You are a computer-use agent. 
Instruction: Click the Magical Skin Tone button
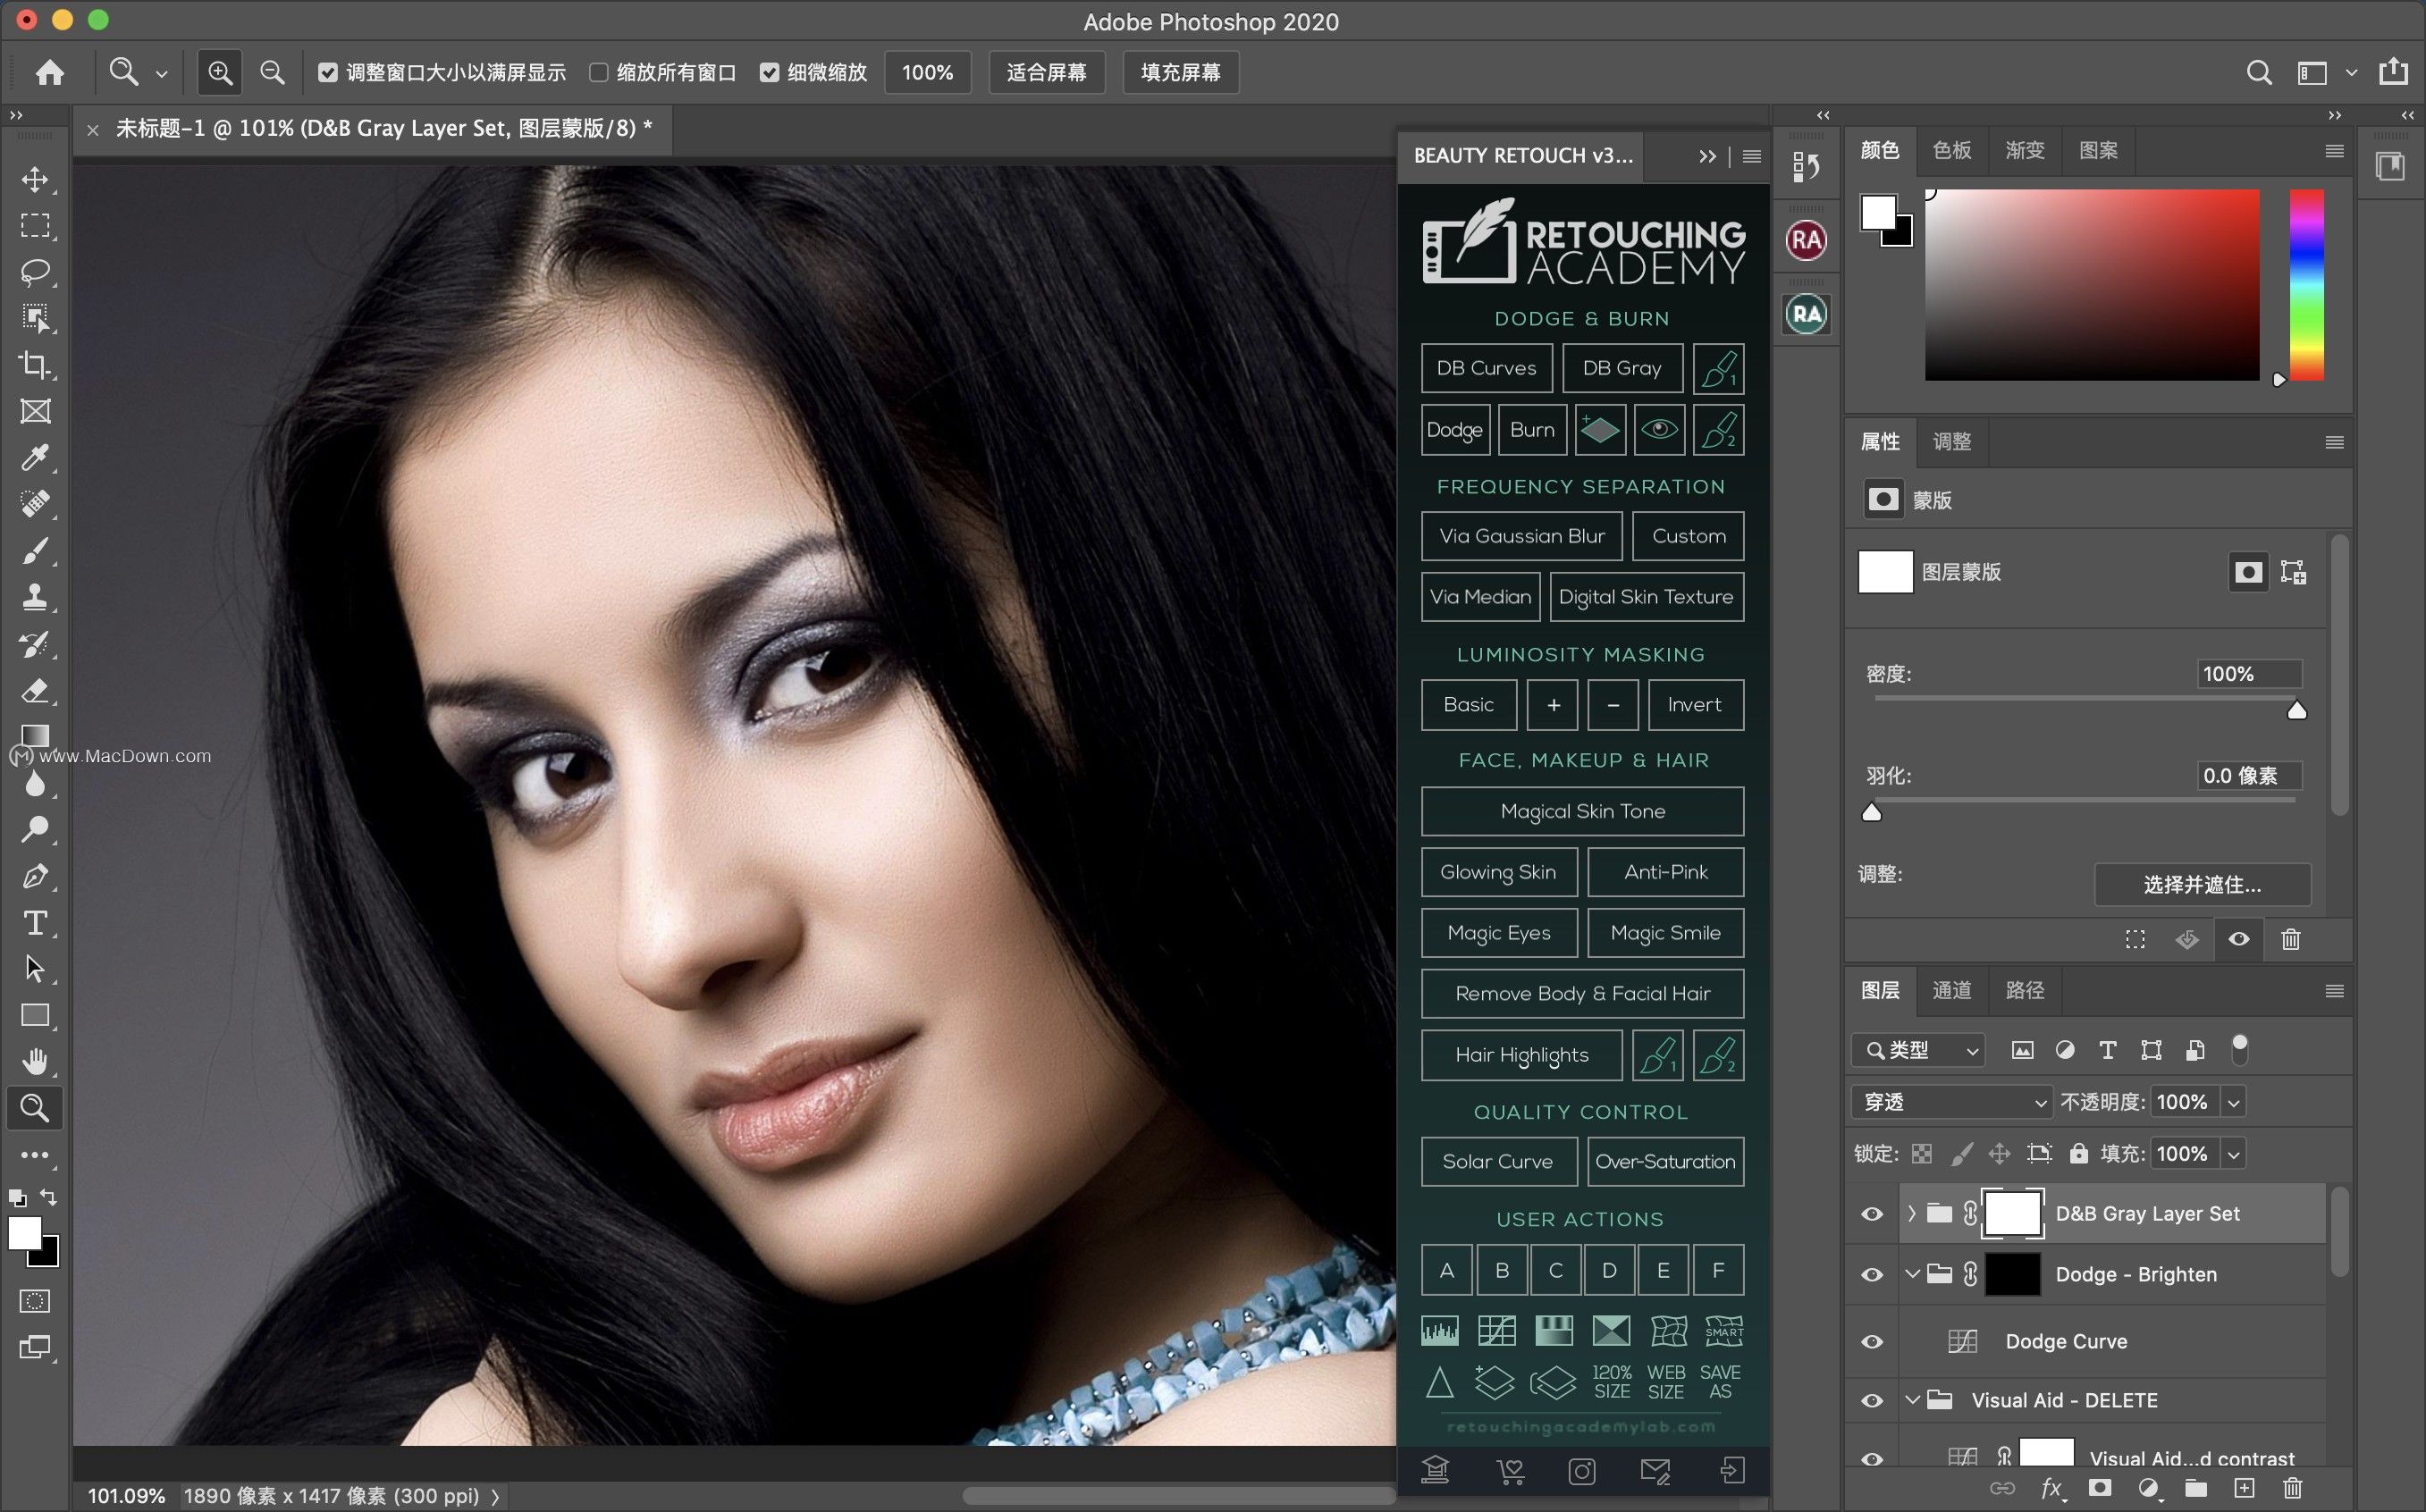point(1582,811)
